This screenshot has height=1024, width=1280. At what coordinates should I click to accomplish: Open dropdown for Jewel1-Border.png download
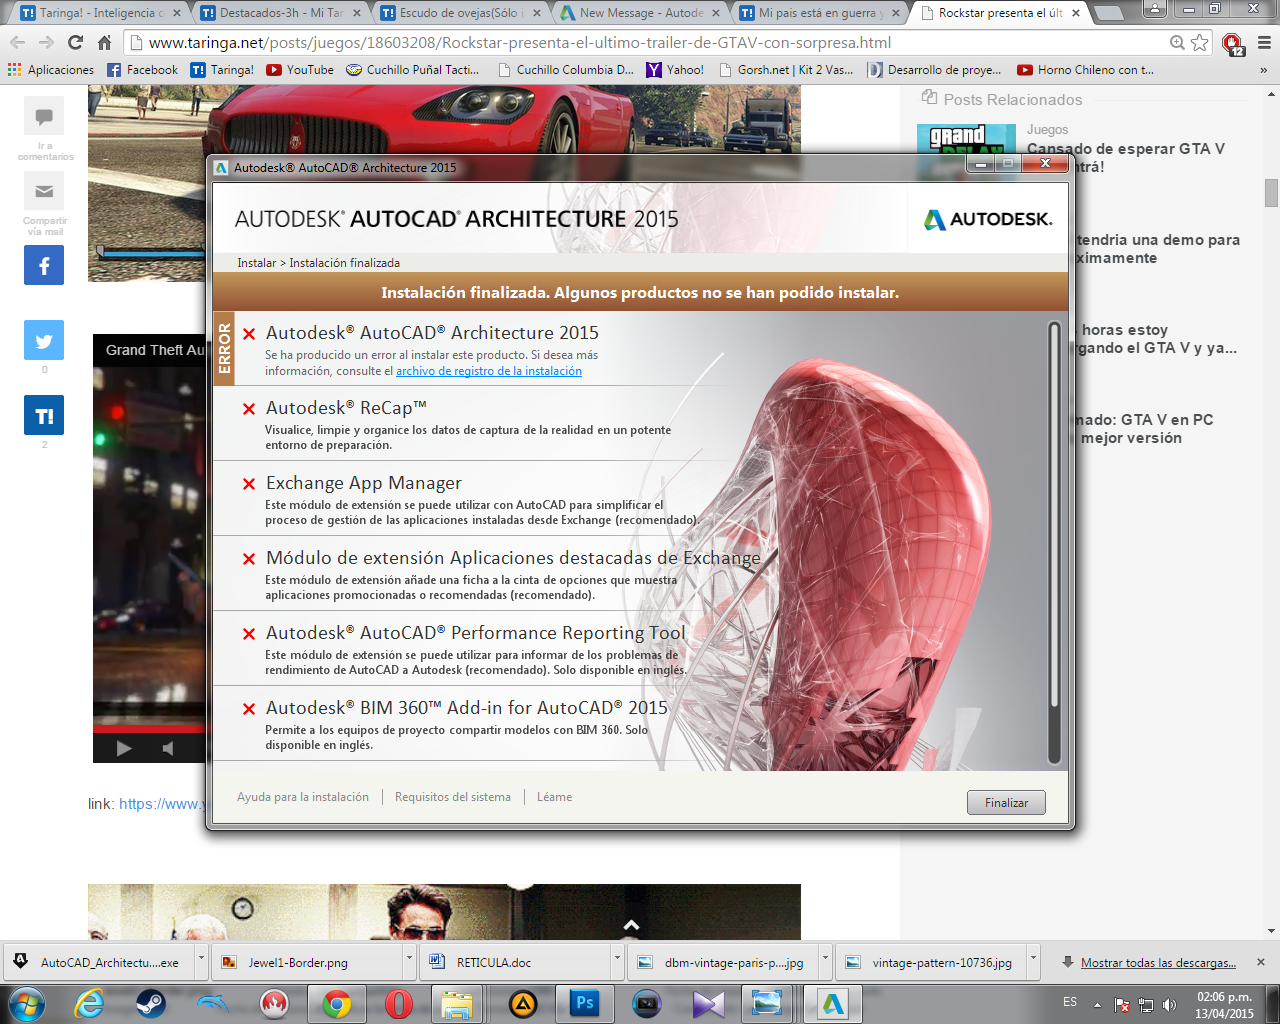coord(408,962)
